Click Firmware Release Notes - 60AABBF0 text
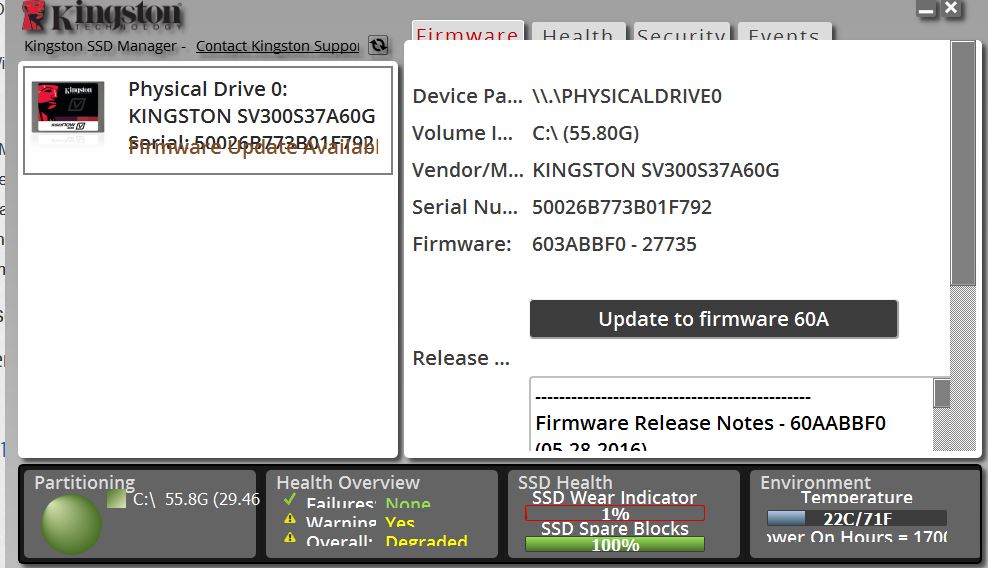Screen dimensions: 988x568 click(711, 423)
